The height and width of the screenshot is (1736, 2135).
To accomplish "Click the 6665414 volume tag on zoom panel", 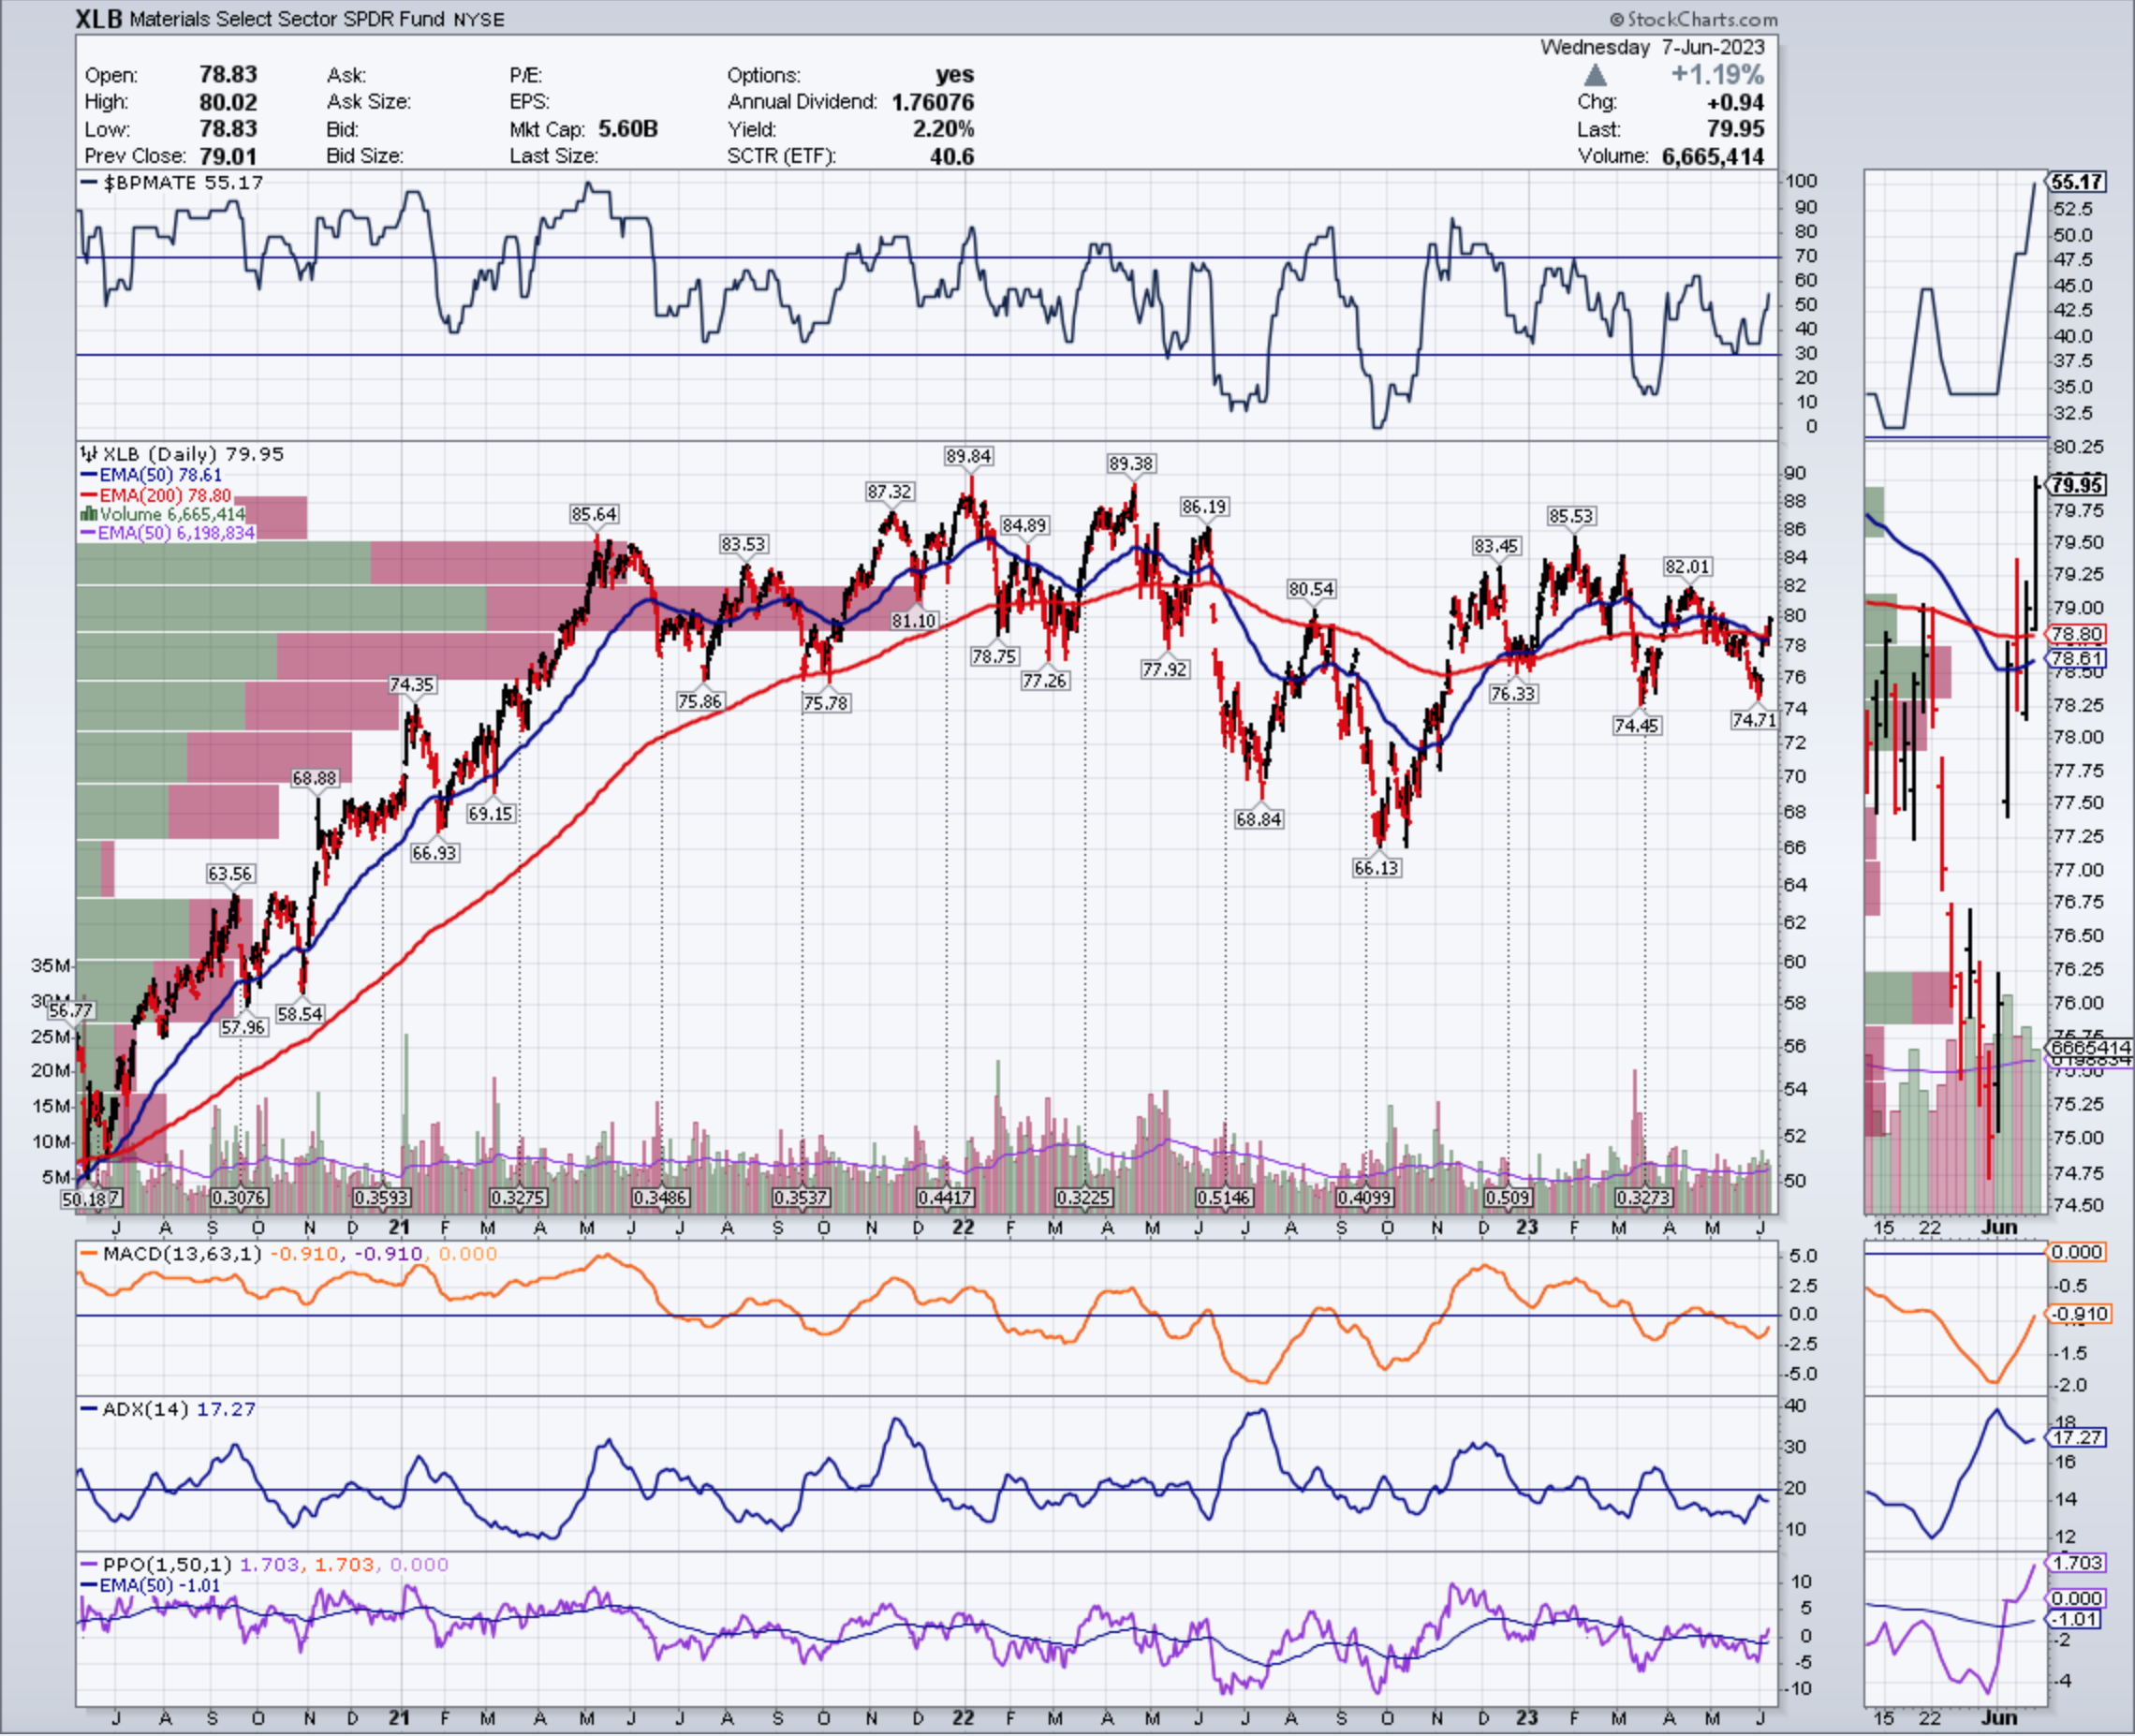I will 2089,1047.
